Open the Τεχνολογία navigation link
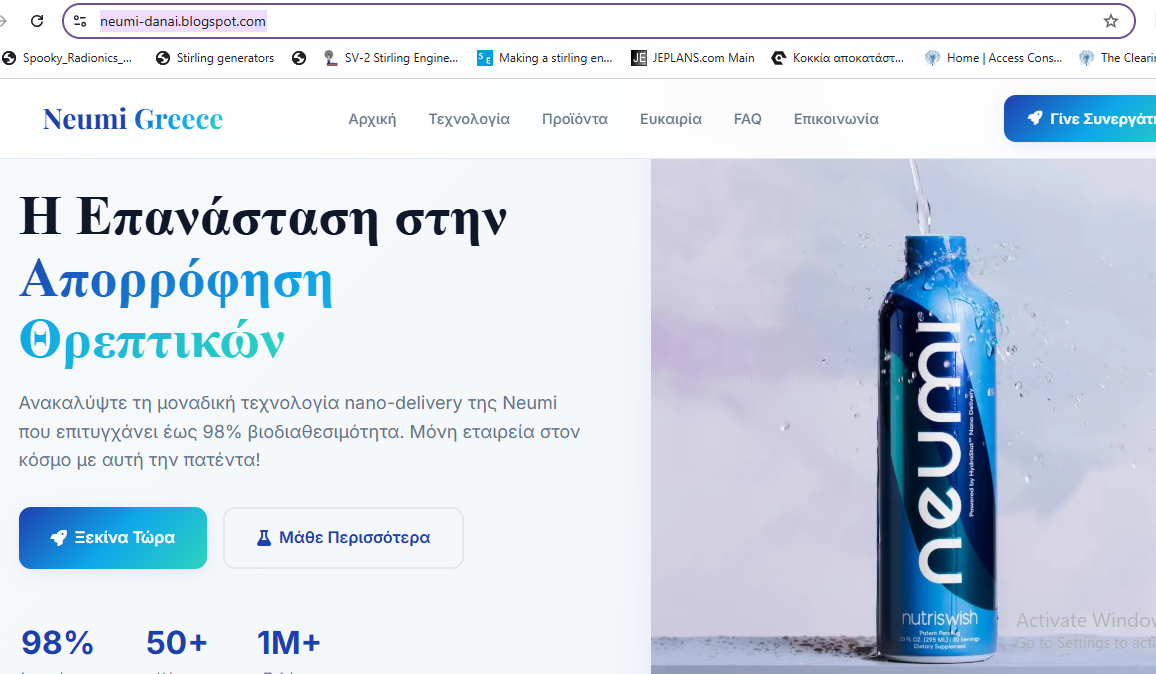 pyautogui.click(x=469, y=119)
